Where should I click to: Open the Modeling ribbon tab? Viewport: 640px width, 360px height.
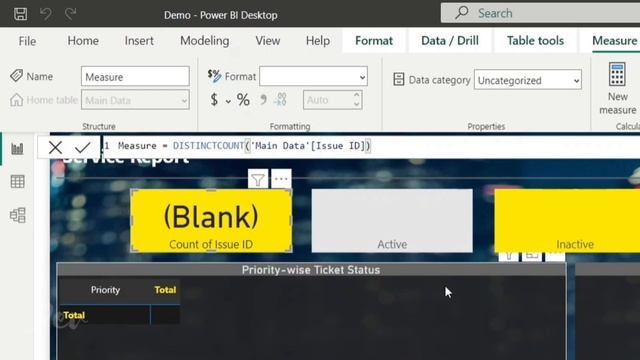coord(204,41)
